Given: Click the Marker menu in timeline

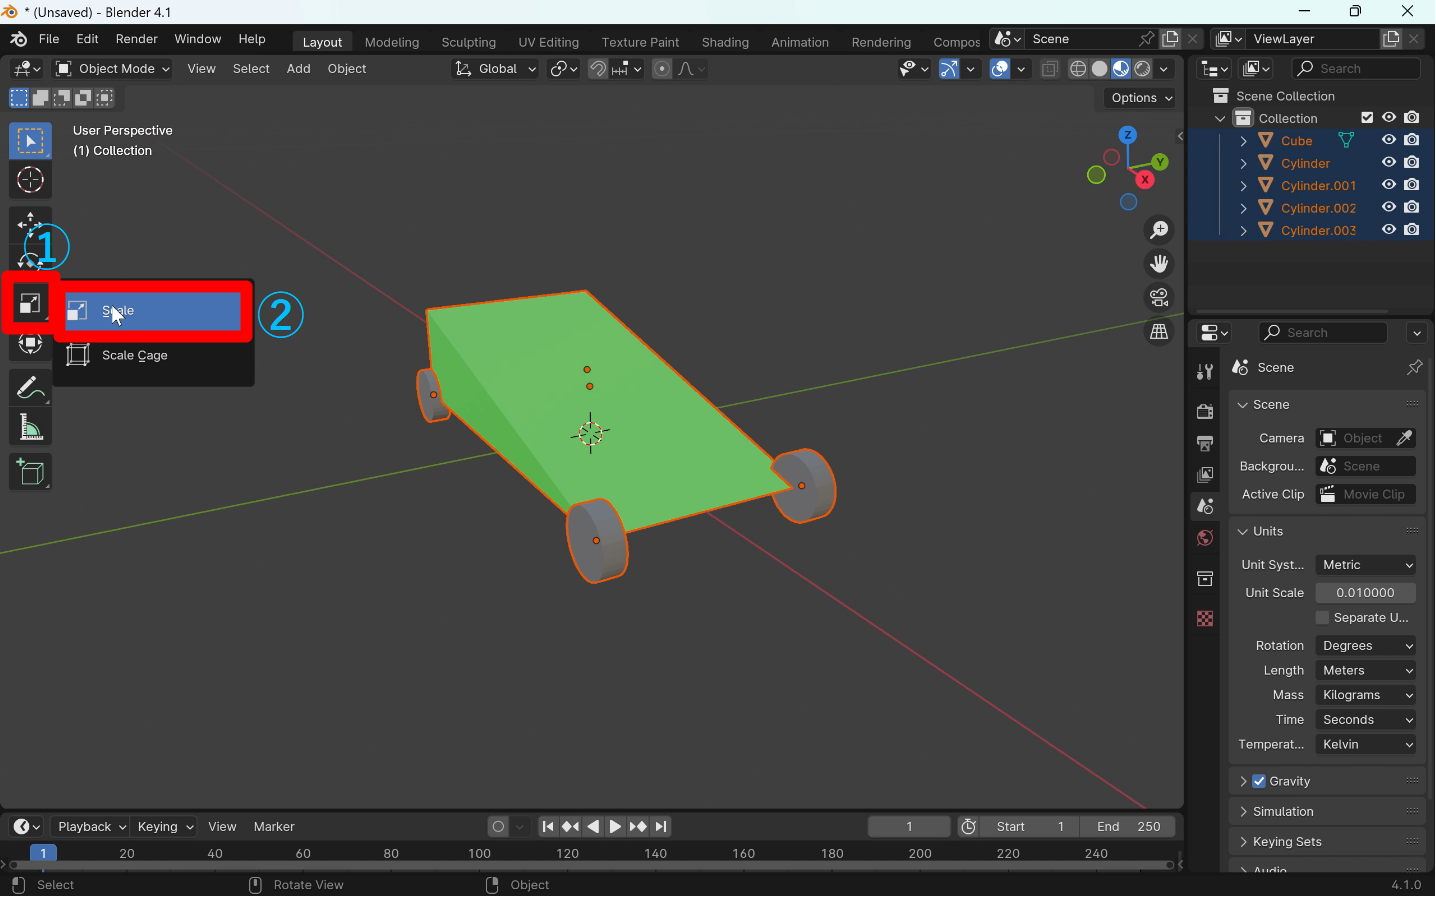Looking at the screenshot, I should point(274,827).
